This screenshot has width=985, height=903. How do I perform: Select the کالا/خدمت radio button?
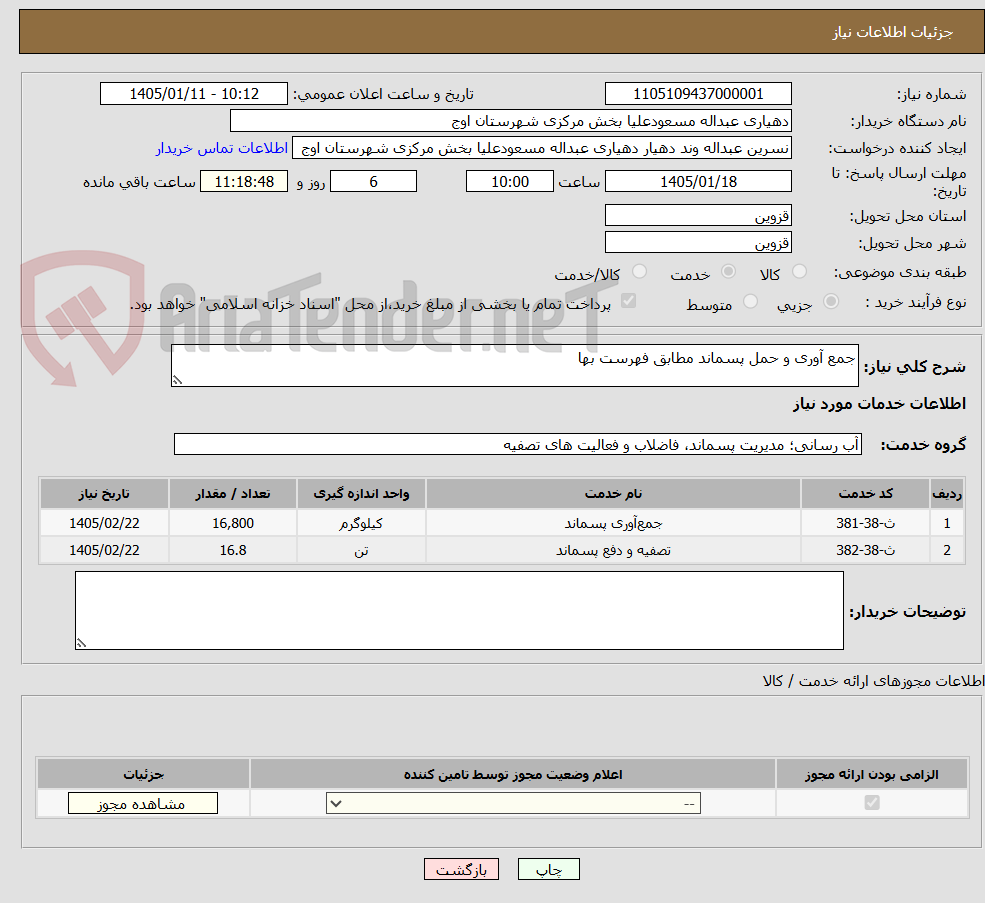click(x=639, y=271)
